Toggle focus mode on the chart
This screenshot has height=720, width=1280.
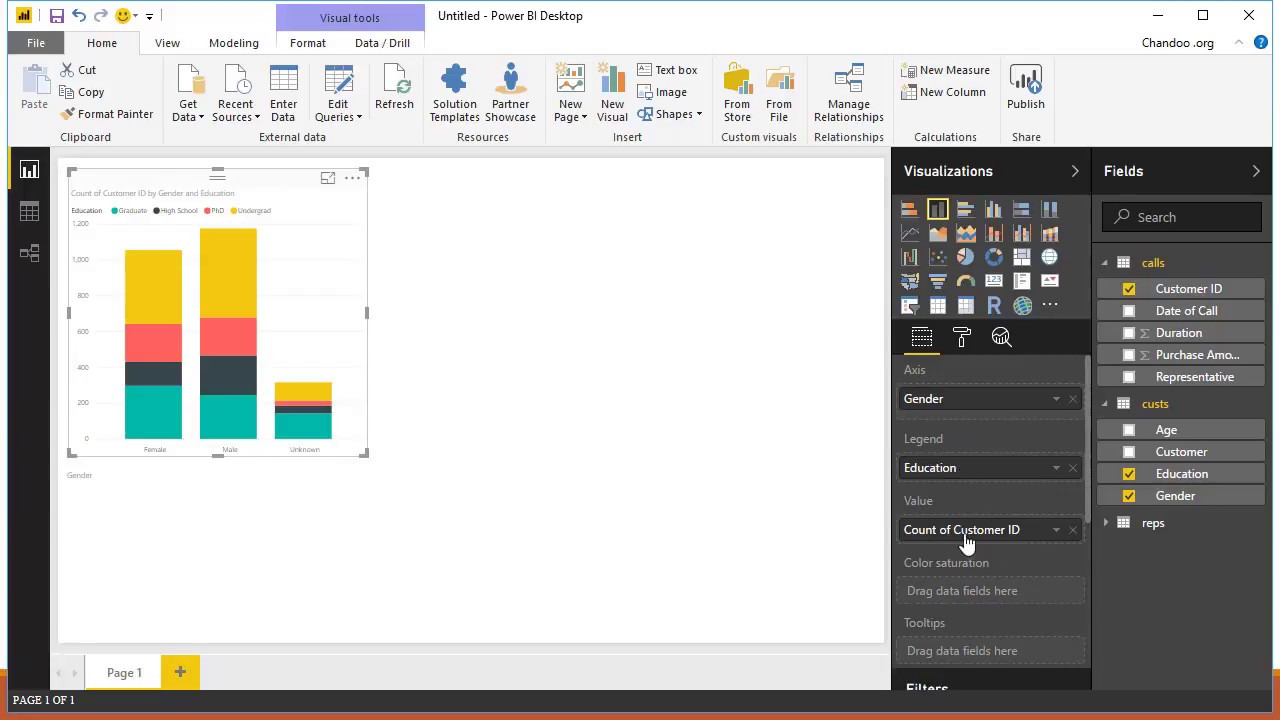327,178
